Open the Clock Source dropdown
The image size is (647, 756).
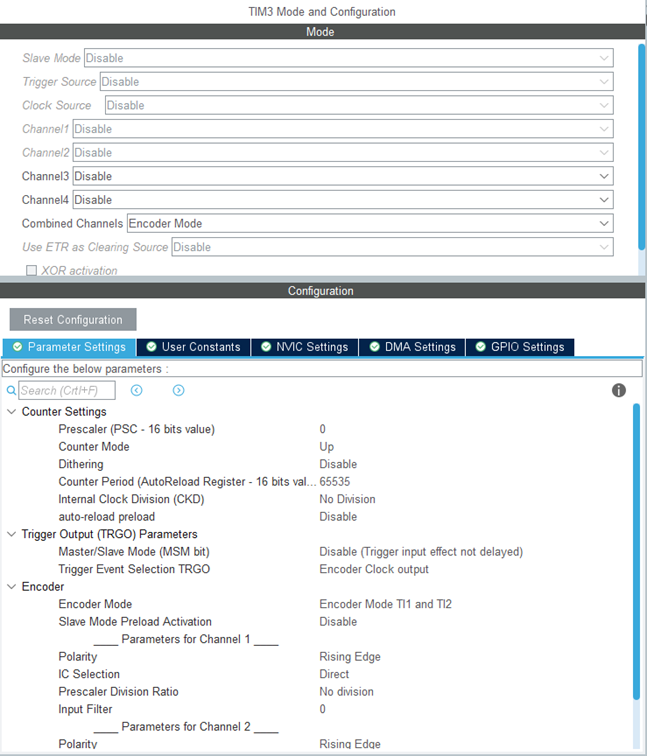point(359,105)
